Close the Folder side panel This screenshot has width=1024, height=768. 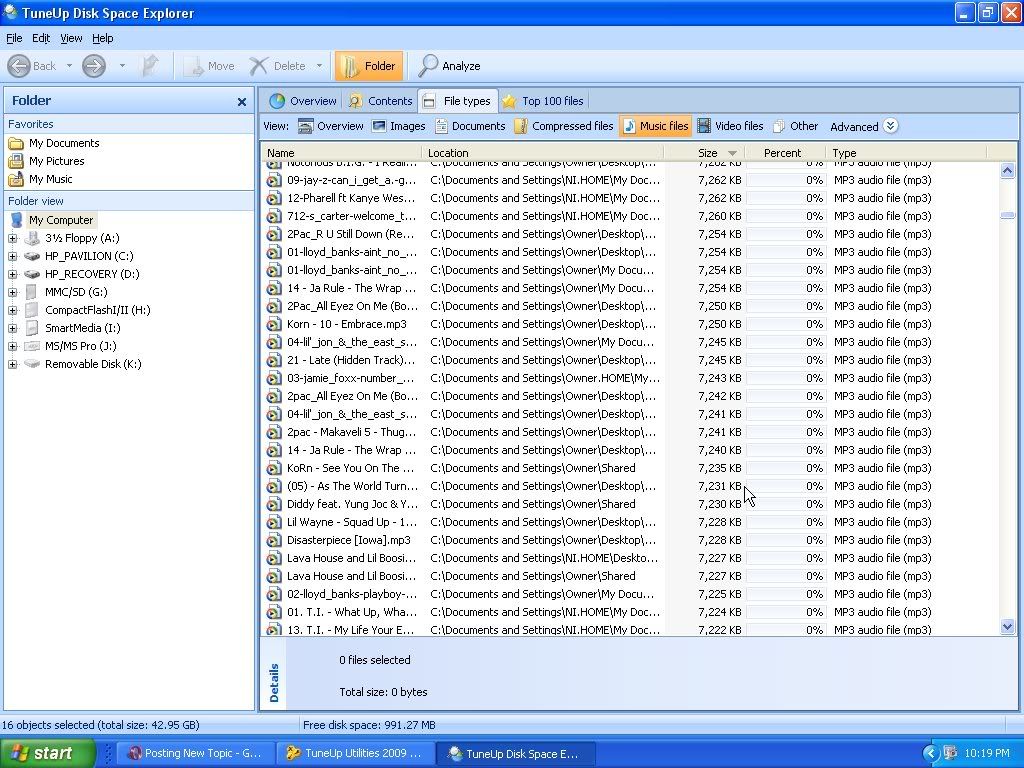(x=242, y=102)
